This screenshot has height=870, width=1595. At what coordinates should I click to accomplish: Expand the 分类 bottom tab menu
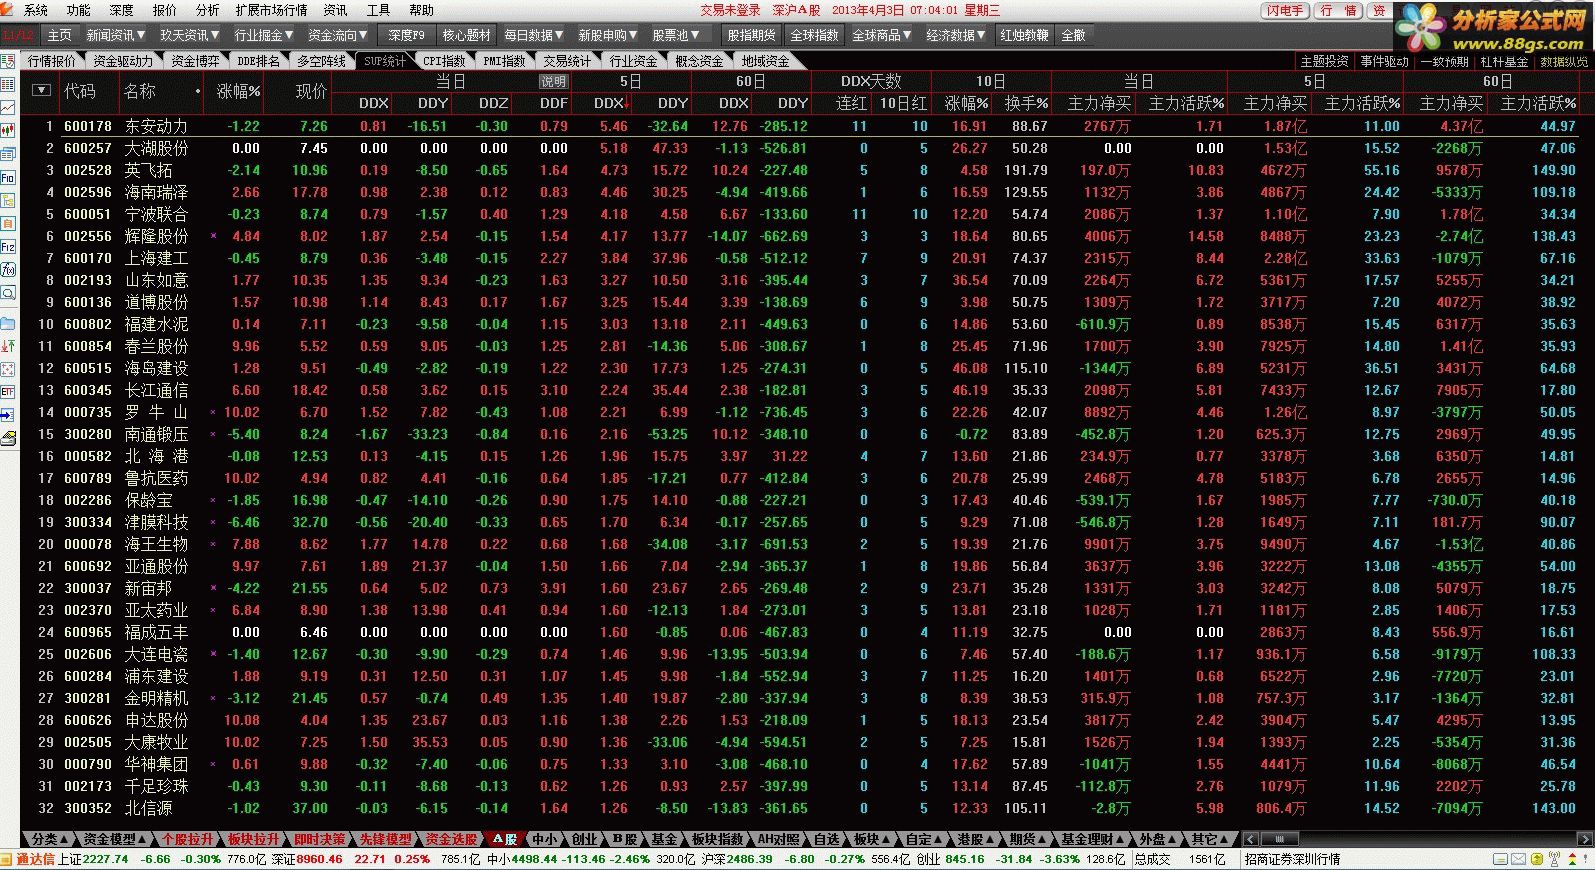pyautogui.click(x=49, y=839)
